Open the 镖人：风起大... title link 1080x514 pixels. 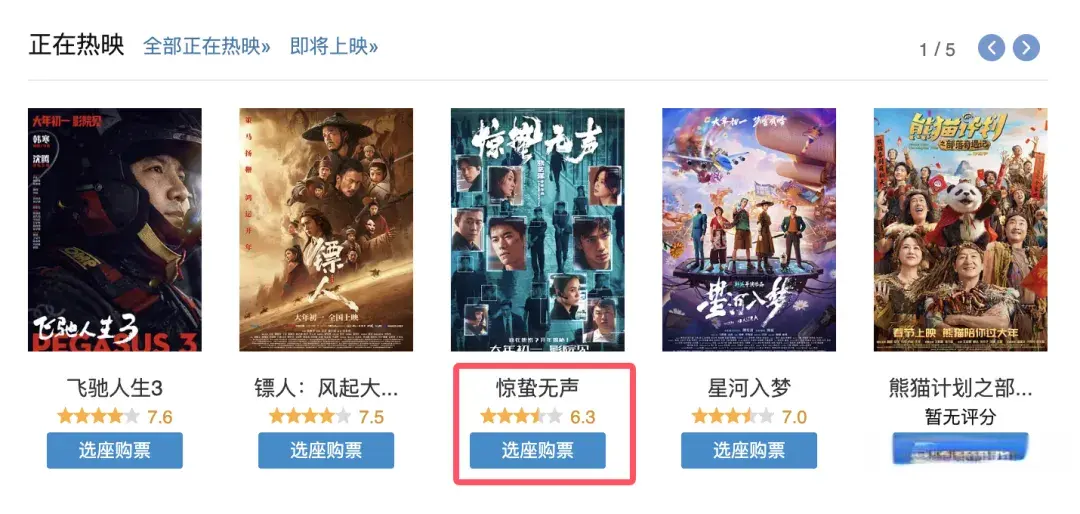pos(326,389)
